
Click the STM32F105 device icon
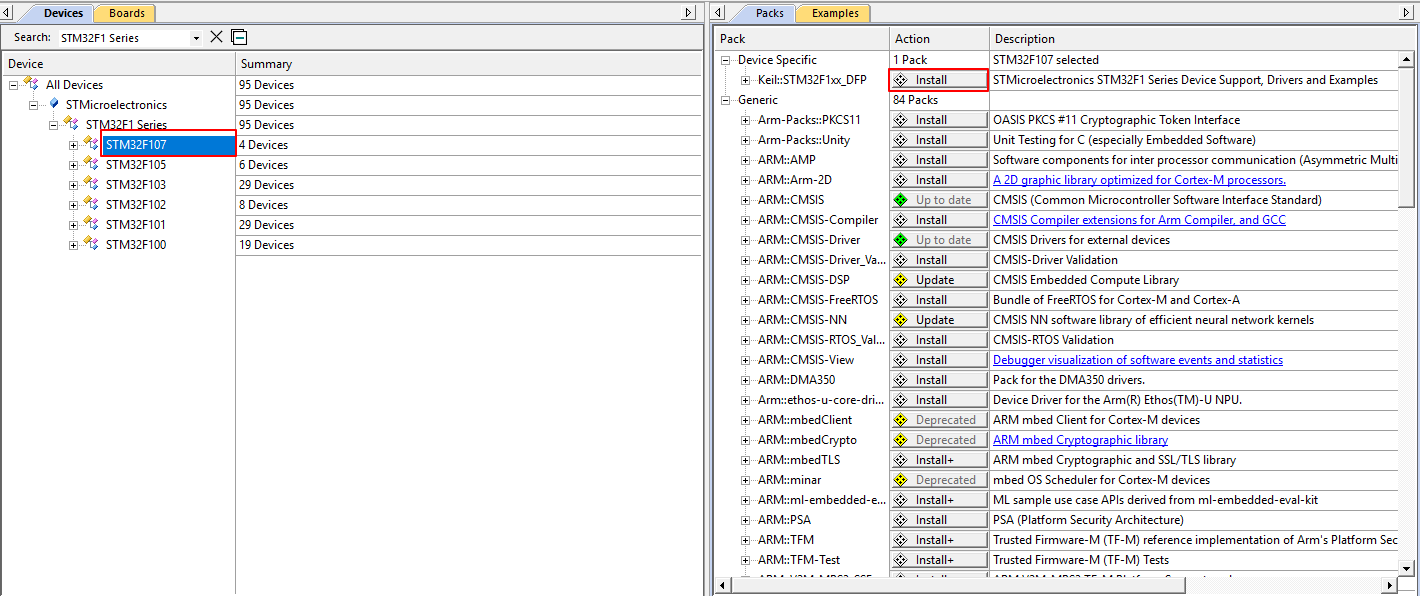click(x=91, y=164)
